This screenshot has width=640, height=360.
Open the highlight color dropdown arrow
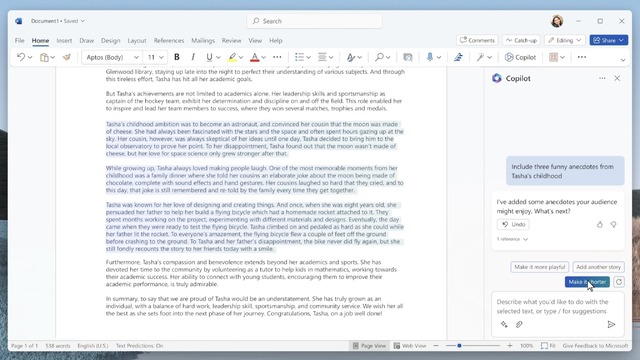click(241, 58)
